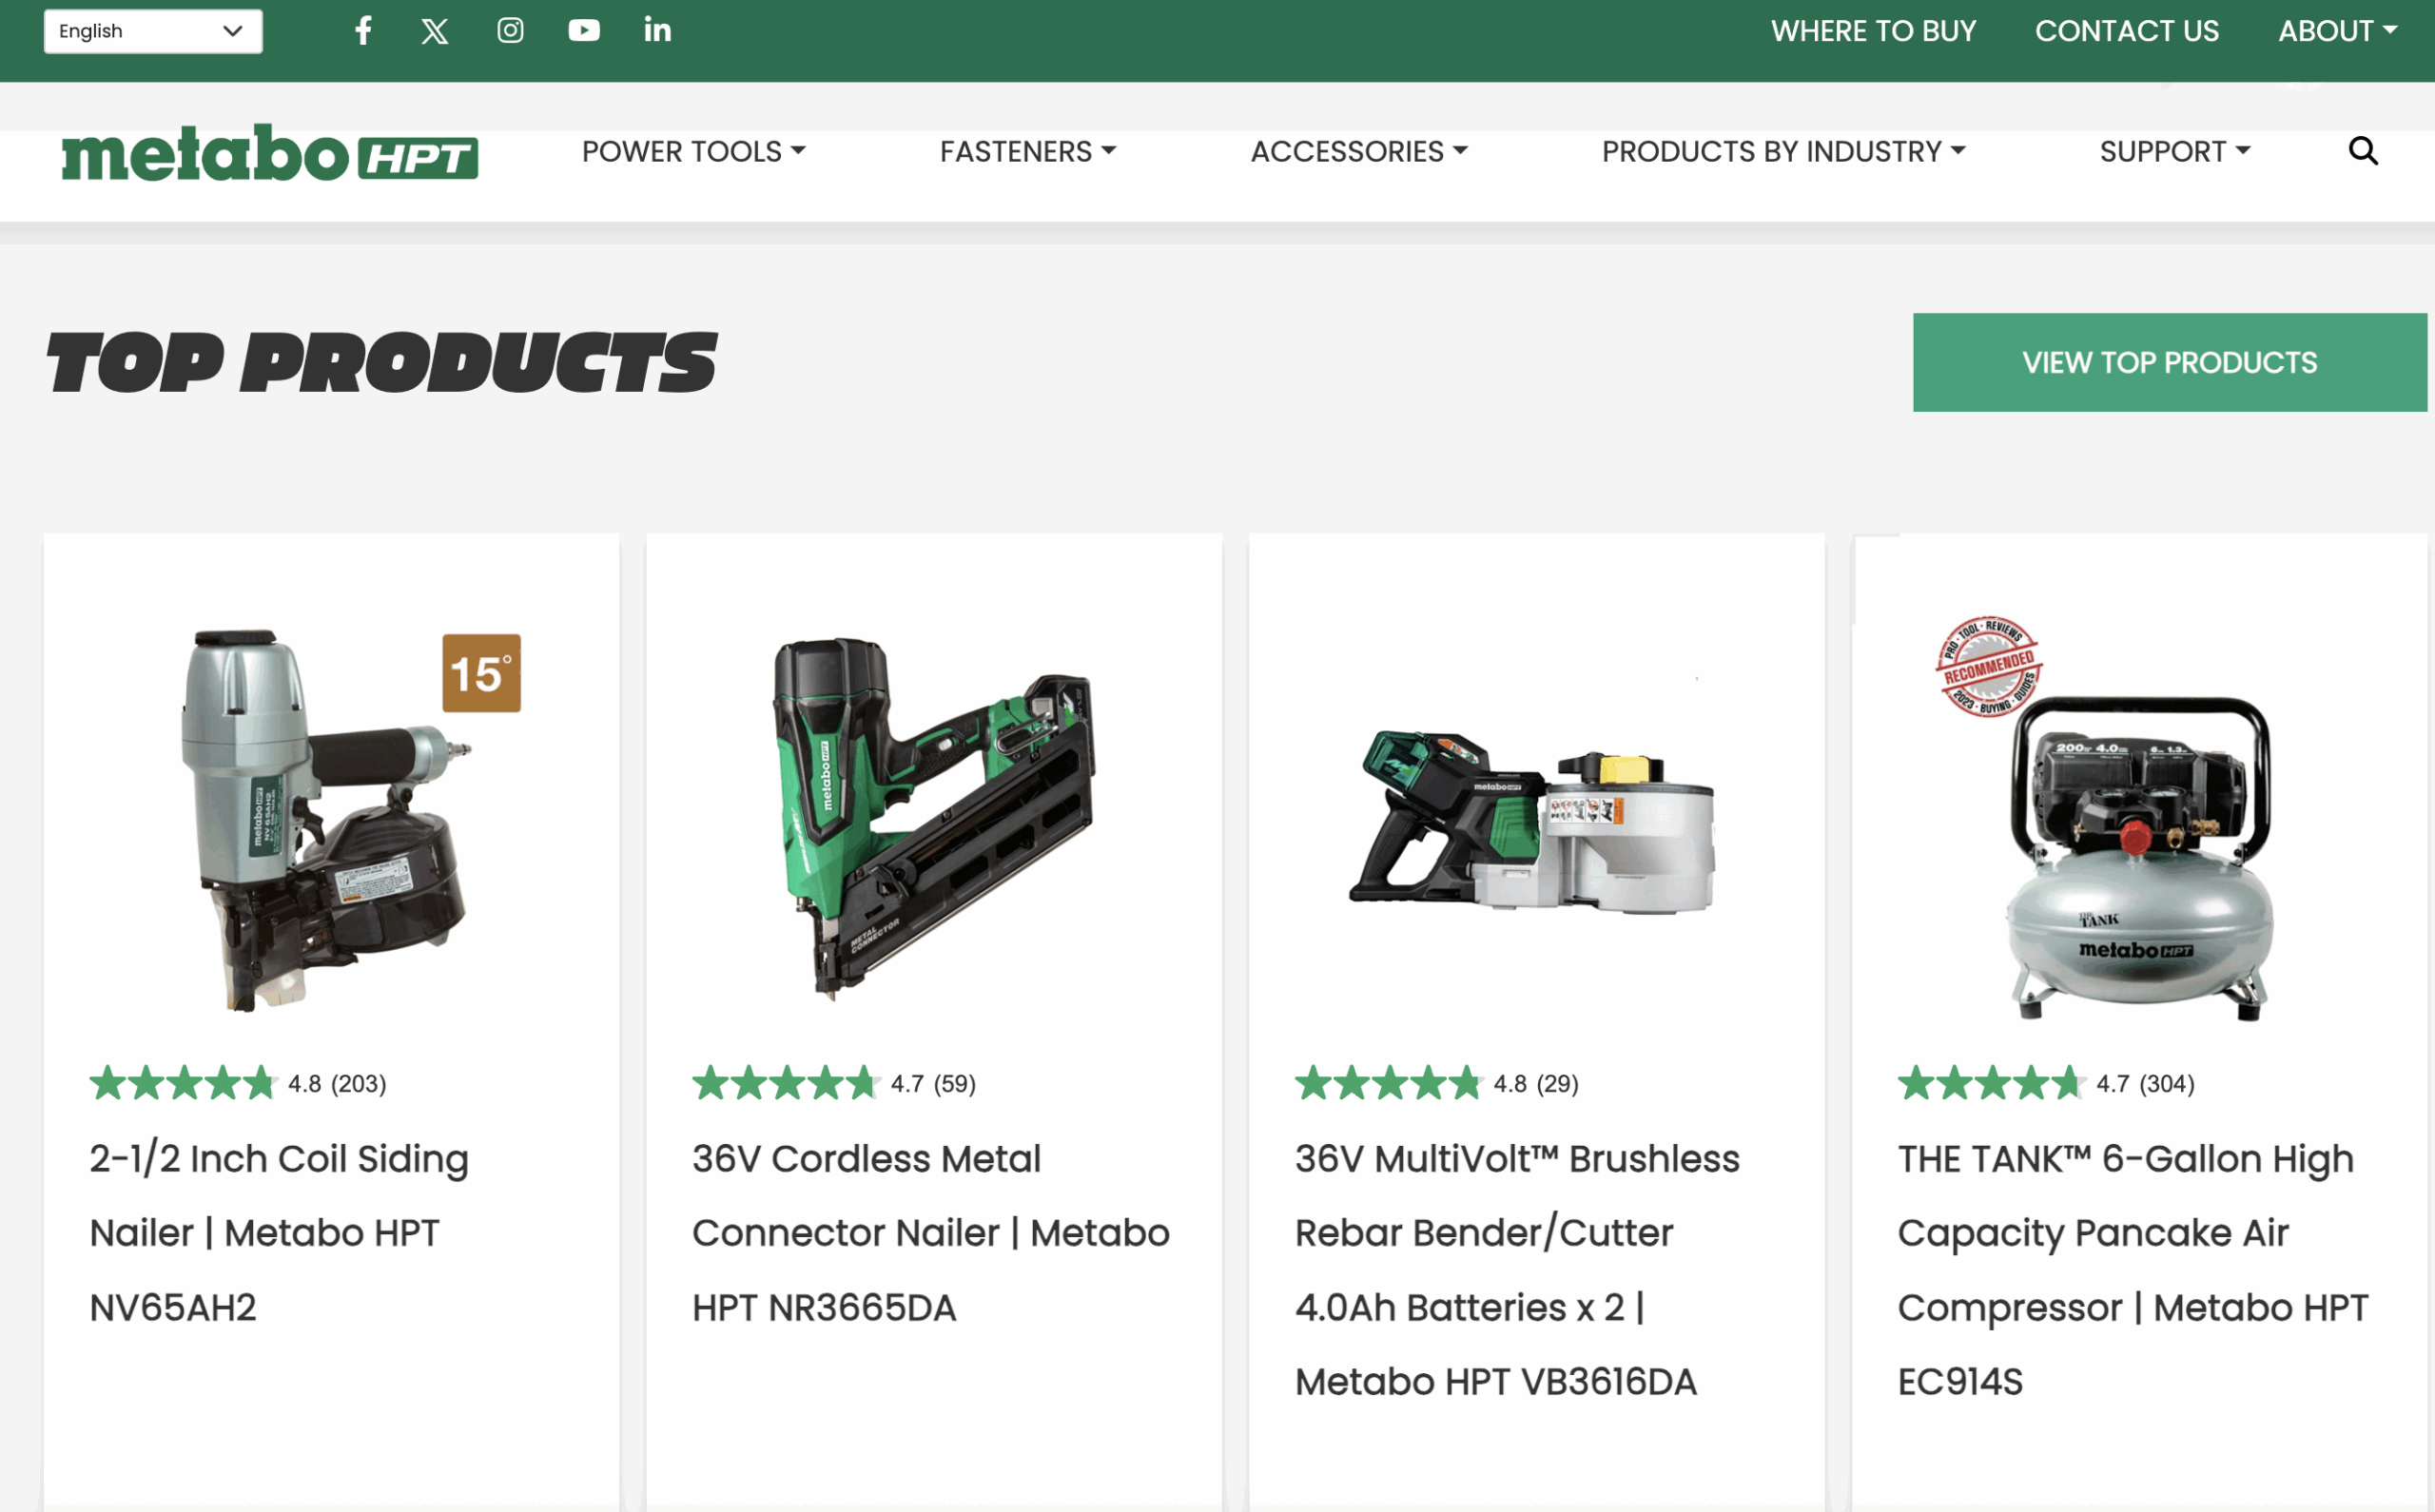The image size is (2435, 1512).
Task: Click the NV65AH2 coil nailer image
Action: (325, 820)
